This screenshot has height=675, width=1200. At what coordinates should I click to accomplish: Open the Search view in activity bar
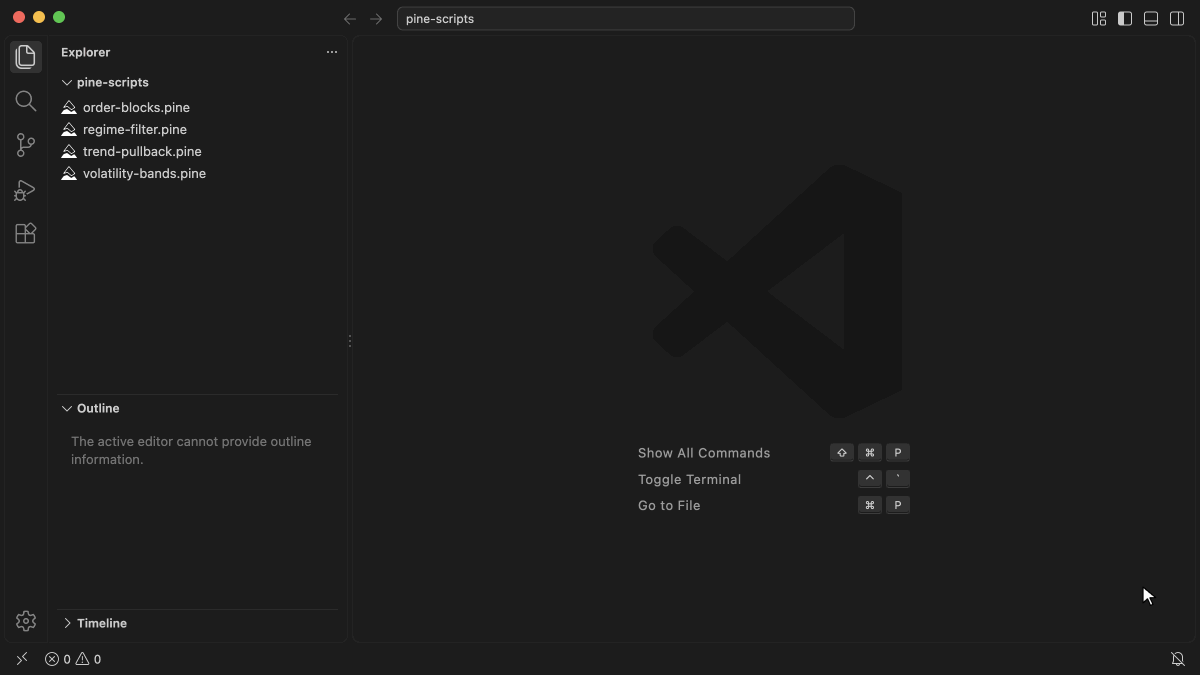(x=26, y=101)
